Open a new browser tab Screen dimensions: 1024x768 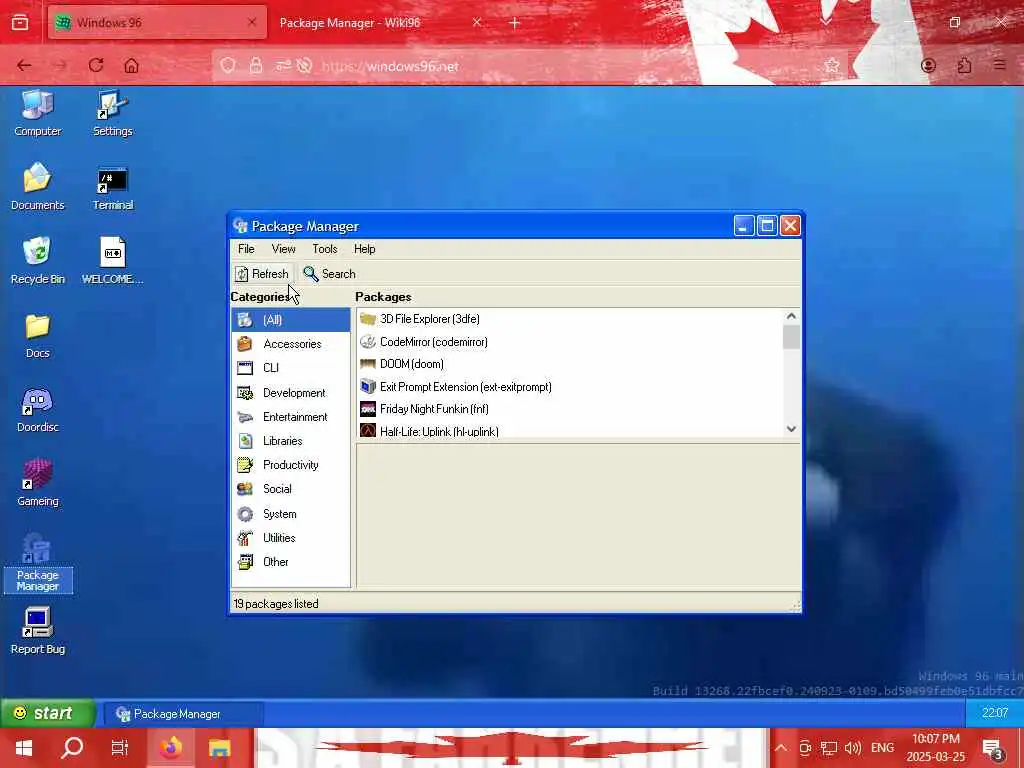coord(515,23)
